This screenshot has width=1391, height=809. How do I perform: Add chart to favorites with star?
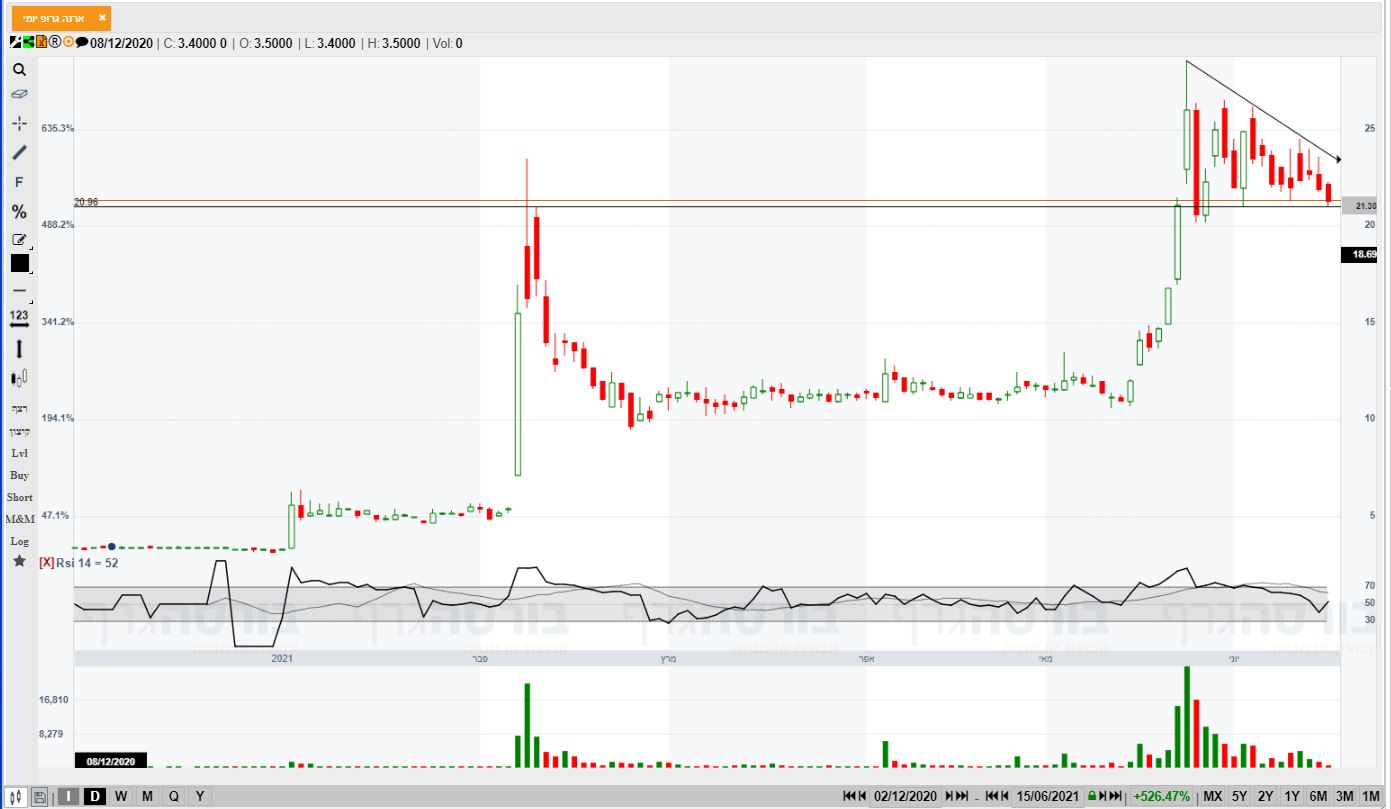19,561
